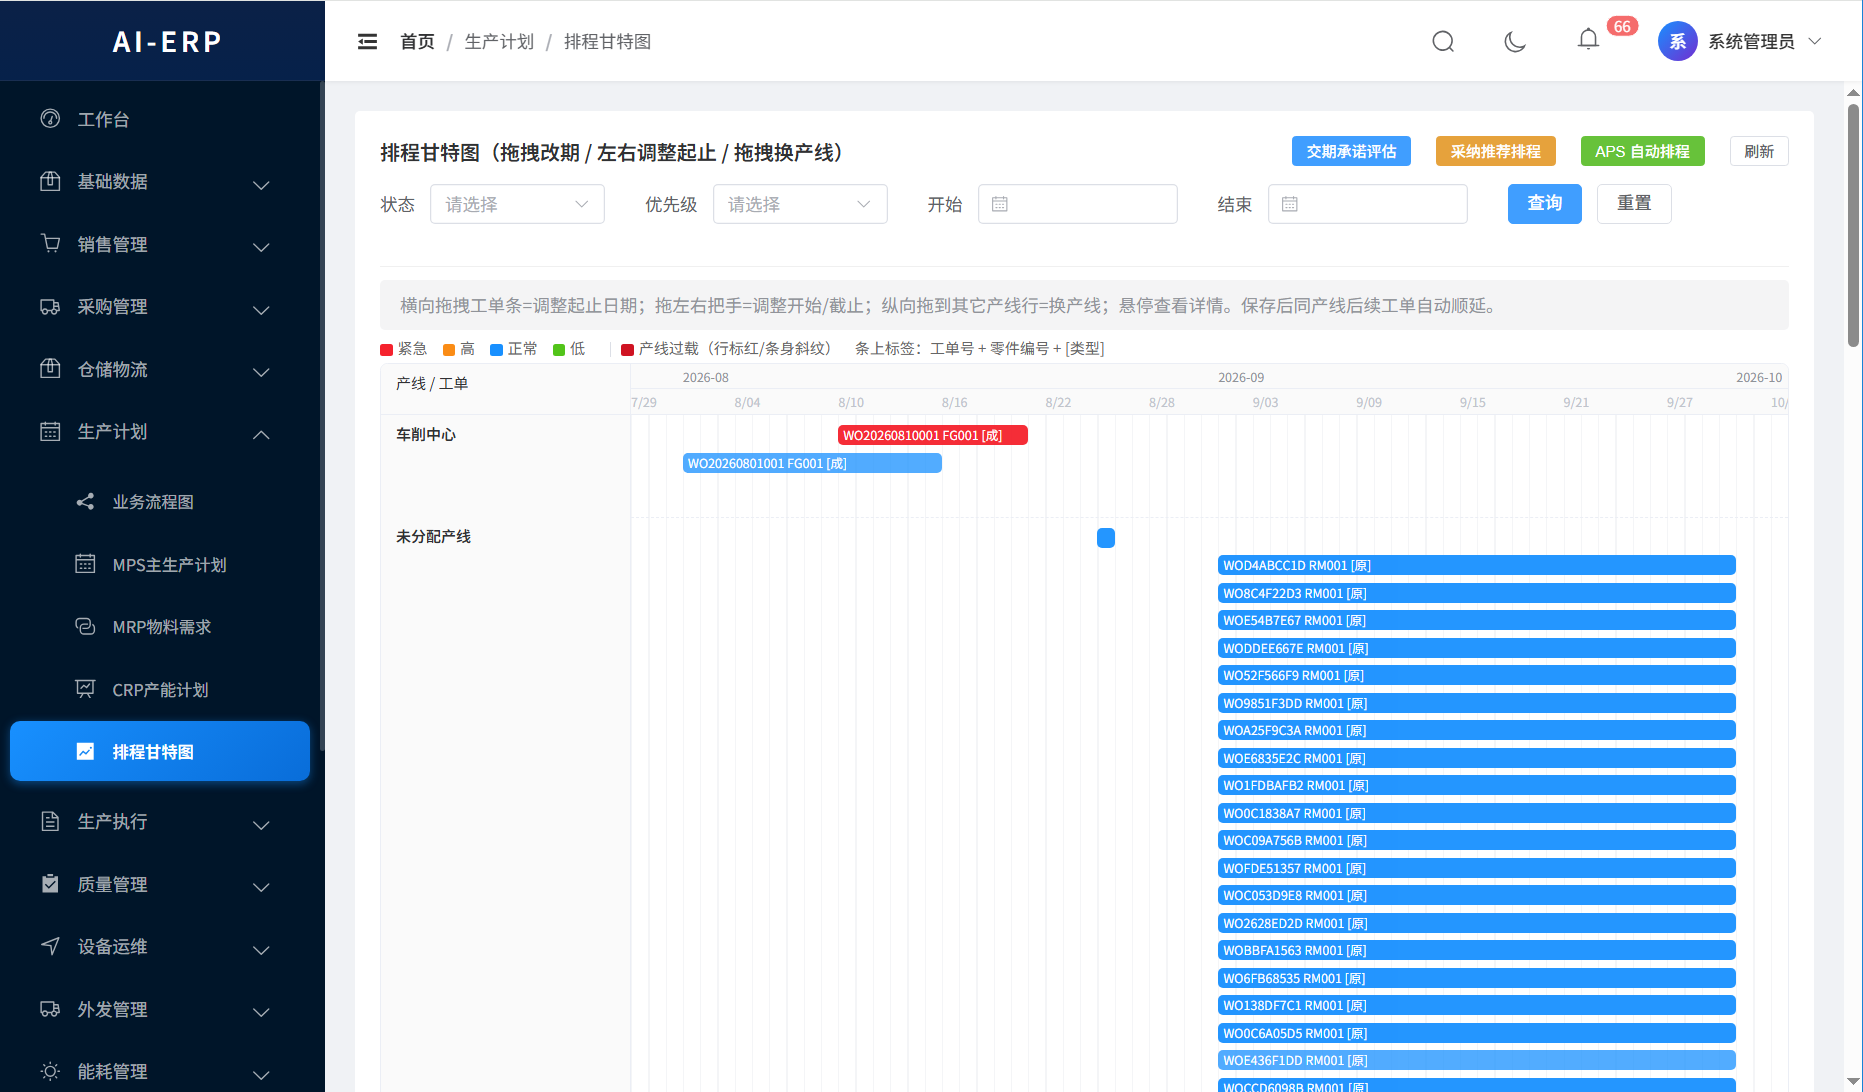The height and width of the screenshot is (1092, 1863).
Task: Click the 66 notification badge
Action: 1622,26
